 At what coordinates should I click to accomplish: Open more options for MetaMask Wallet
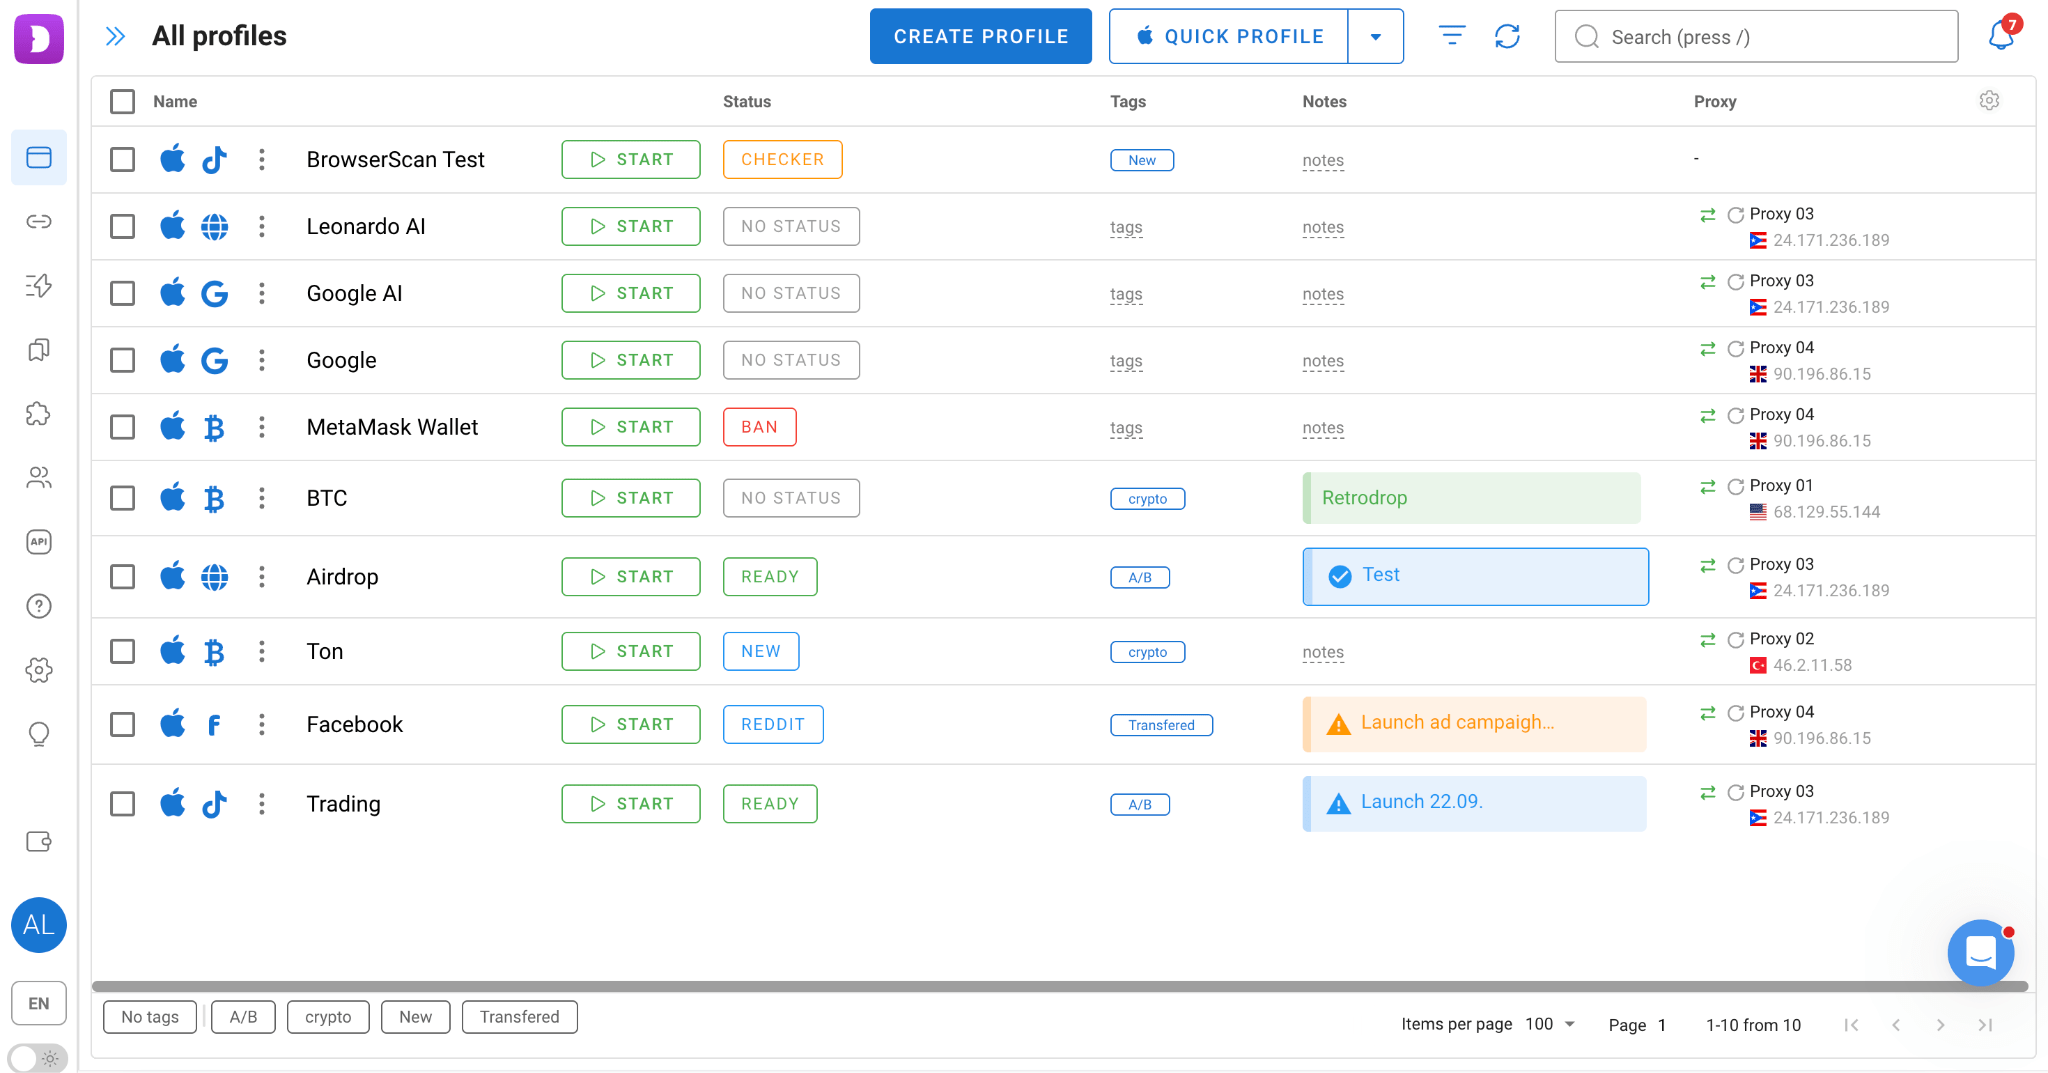click(262, 427)
